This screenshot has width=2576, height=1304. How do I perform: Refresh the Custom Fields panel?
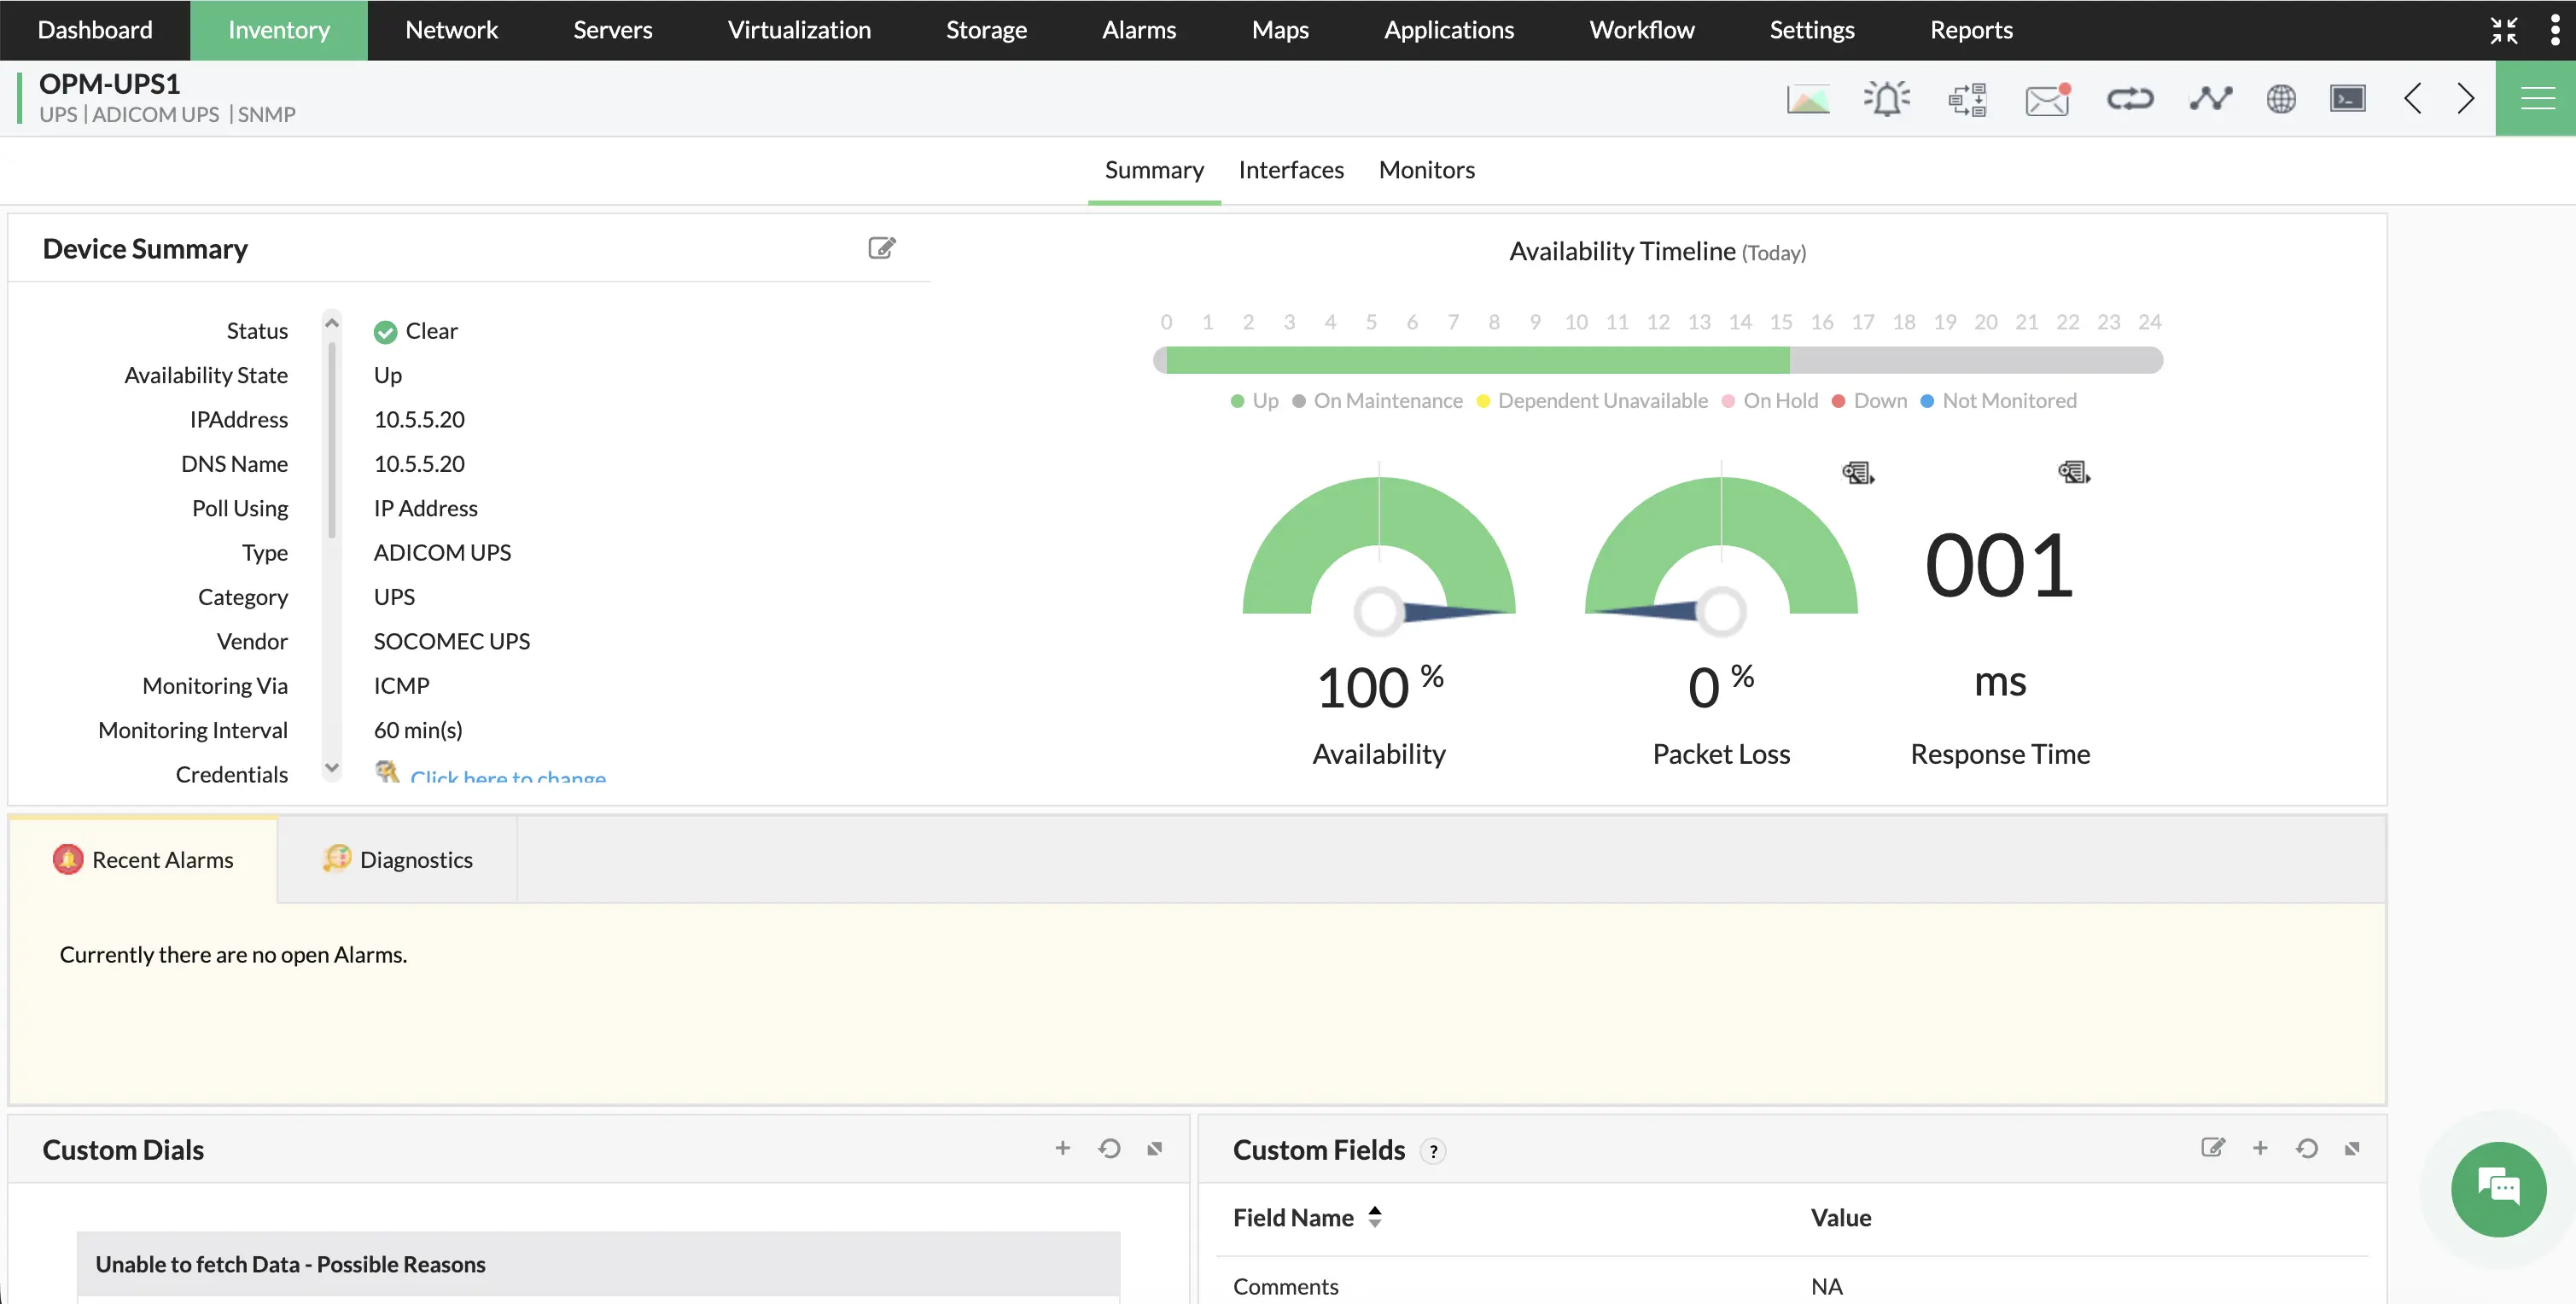point(2307,1148)
